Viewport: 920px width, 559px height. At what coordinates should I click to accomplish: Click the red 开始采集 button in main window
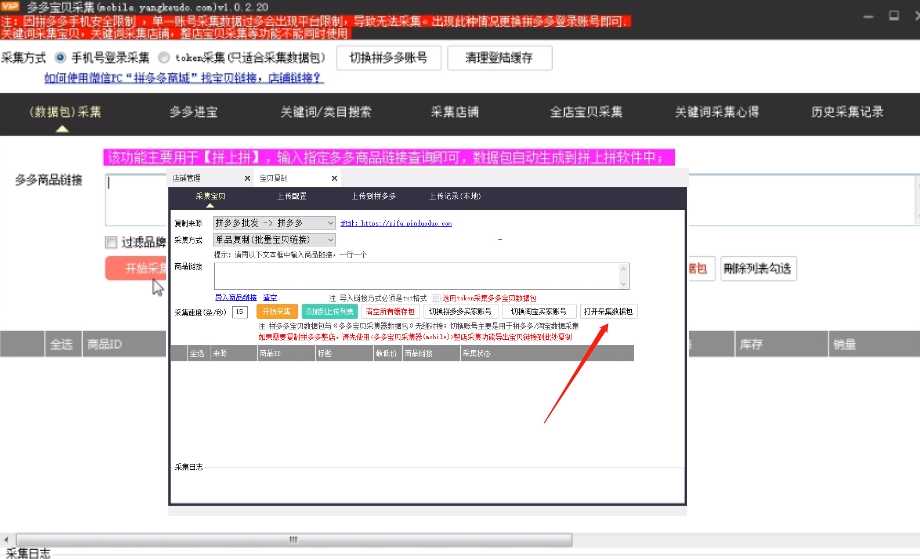tap(136, 268)
